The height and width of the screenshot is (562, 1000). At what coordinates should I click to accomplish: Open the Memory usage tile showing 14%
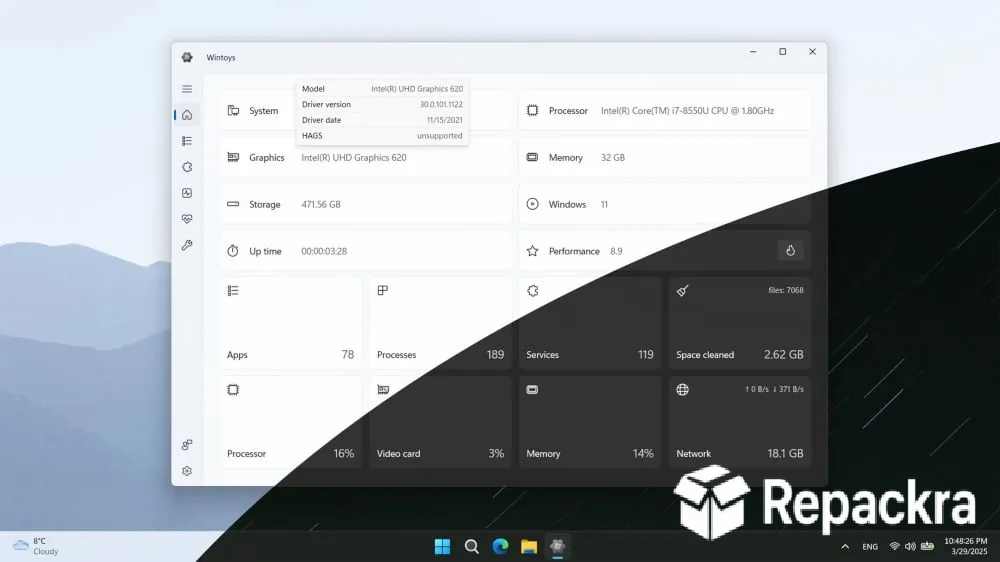click(589, 422)
